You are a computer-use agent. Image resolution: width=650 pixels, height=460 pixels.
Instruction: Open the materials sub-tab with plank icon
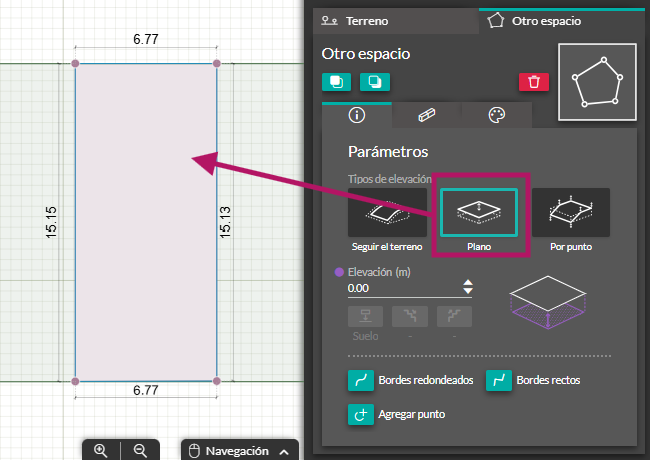pyautogui.click(x=427, y=115)
